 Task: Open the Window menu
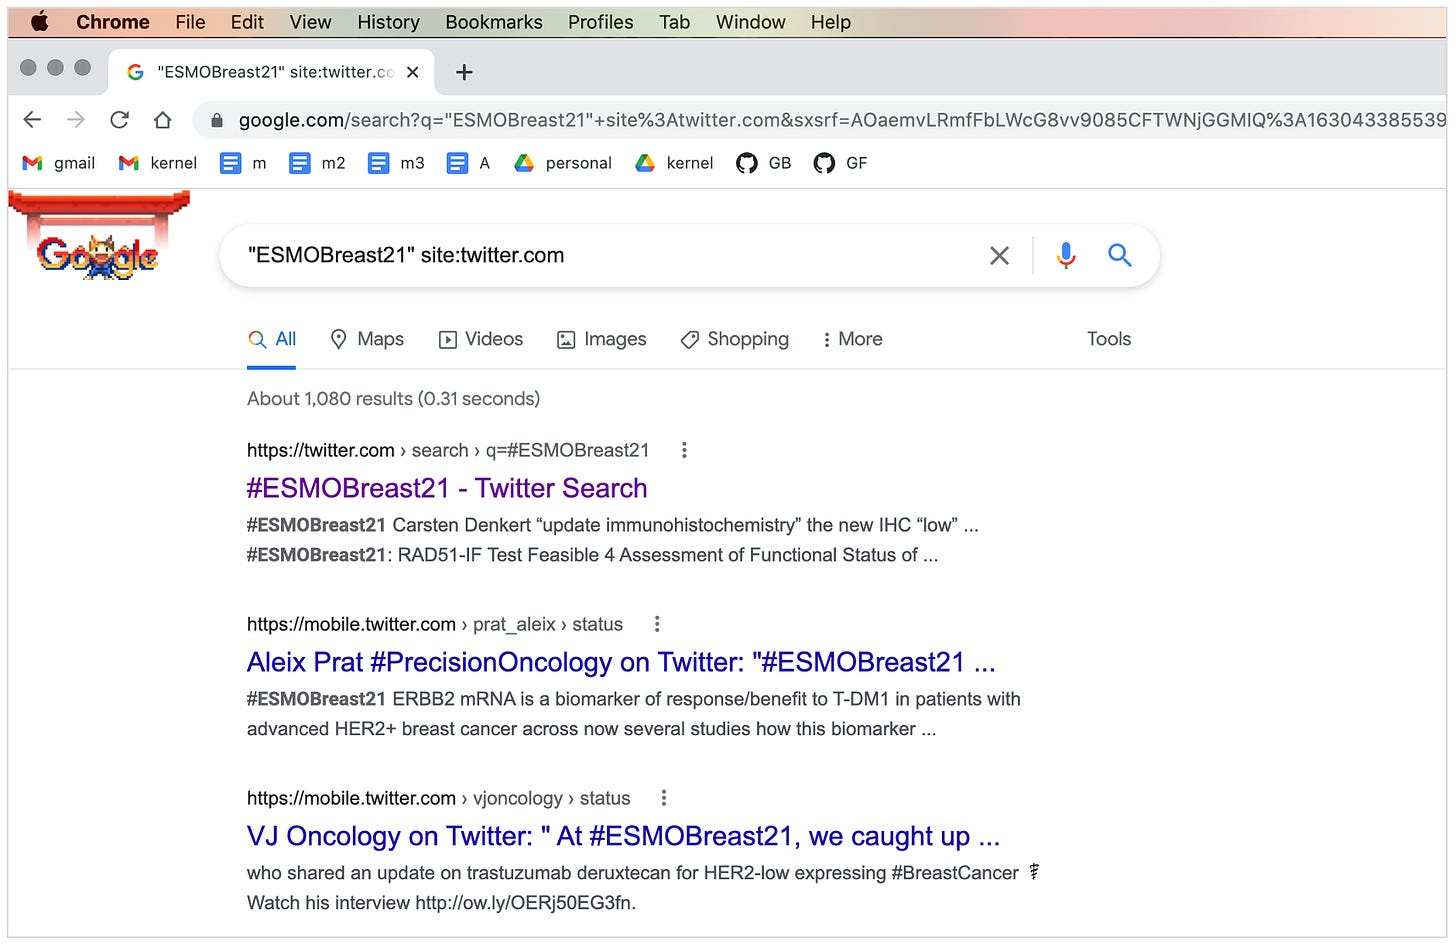(x=750, y=22)
